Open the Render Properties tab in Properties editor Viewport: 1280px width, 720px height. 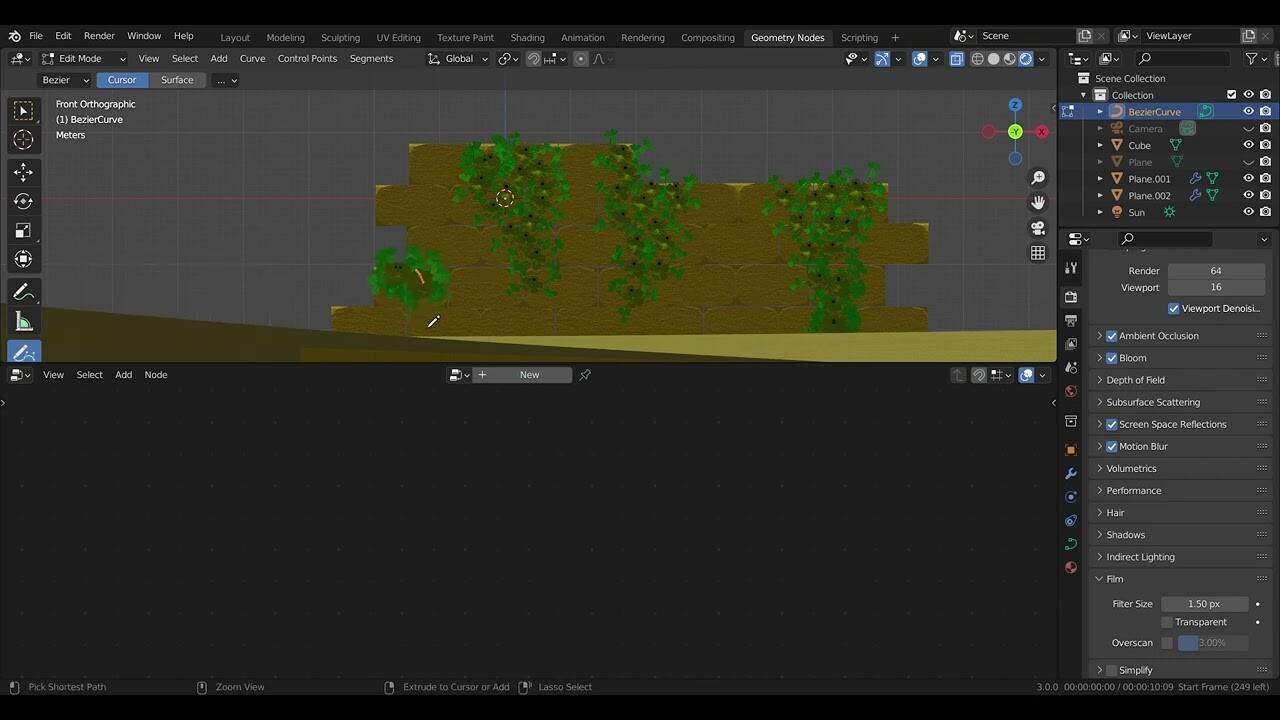(1071, 296)
